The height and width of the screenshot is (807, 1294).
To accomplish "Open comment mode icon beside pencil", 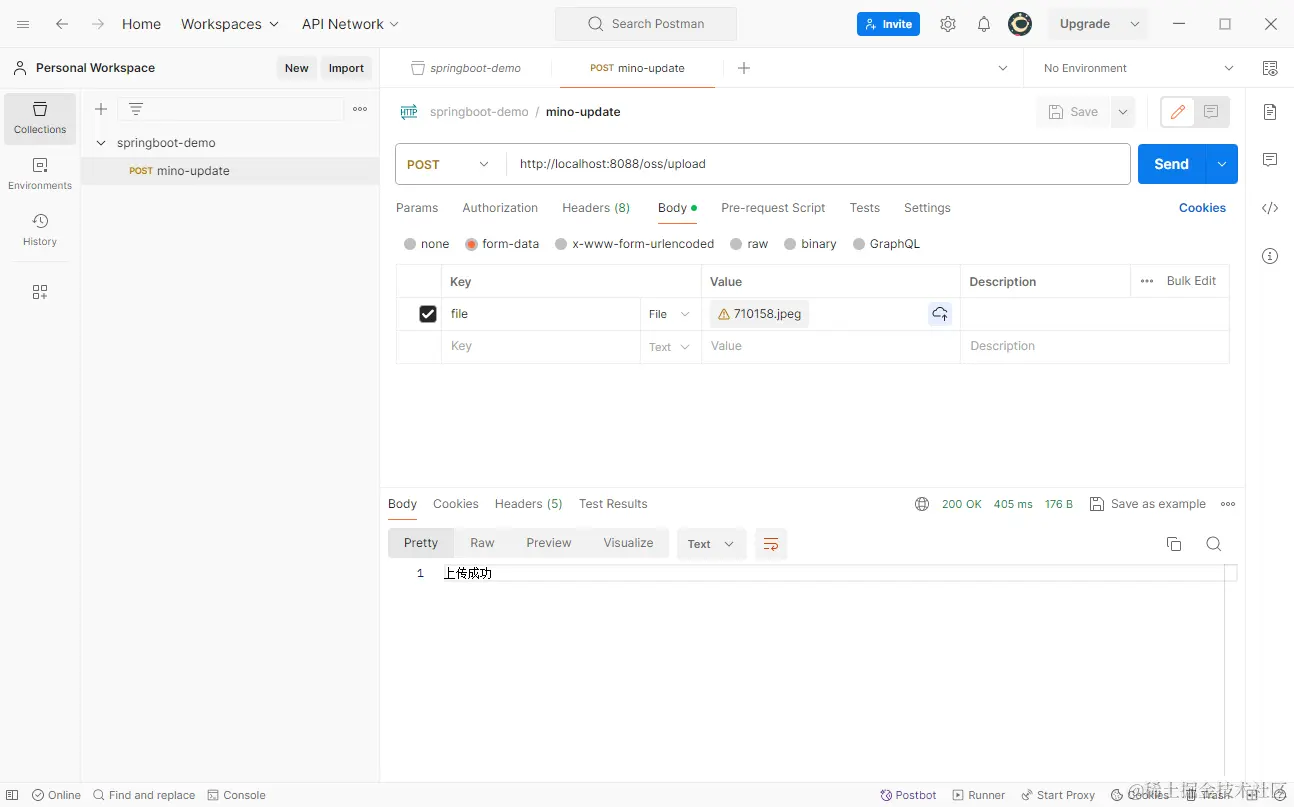I will pos(1212,112).
